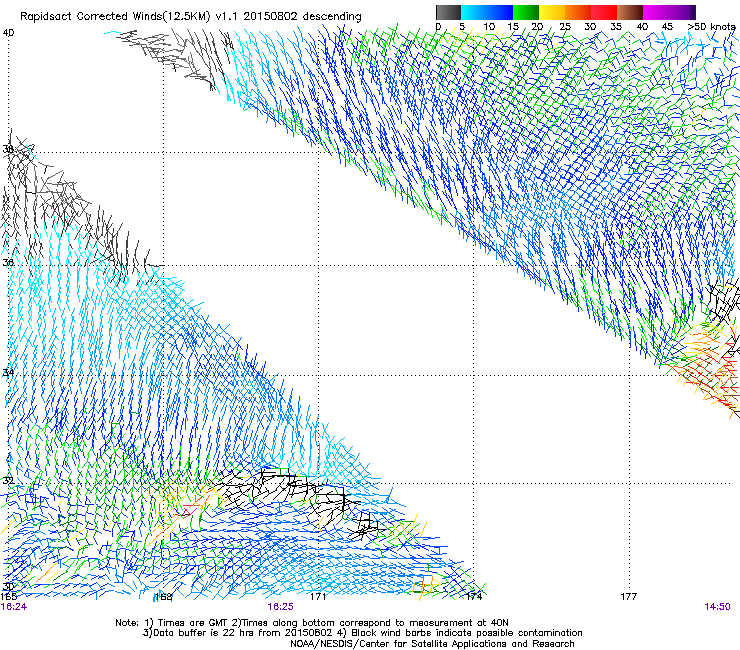Screen dimensions: 740x650
Task: Click the 34 latitude axis label
Action: coord(8,373)
